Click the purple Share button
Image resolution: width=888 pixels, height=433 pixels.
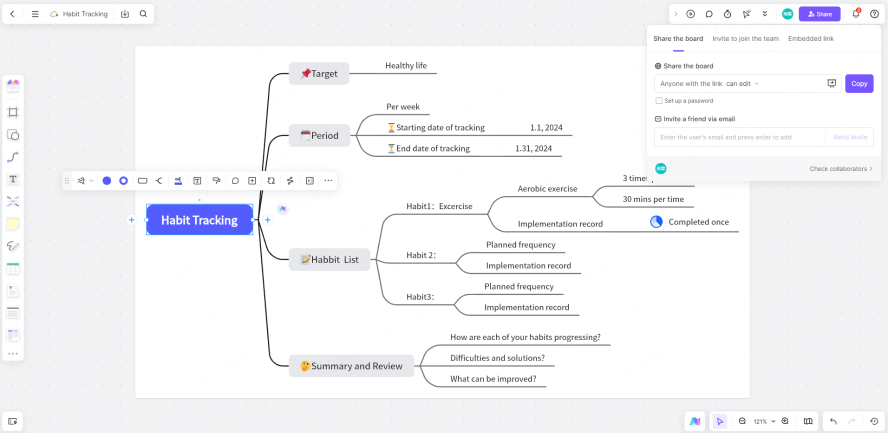pyautogui.click(x=819, y=14)
